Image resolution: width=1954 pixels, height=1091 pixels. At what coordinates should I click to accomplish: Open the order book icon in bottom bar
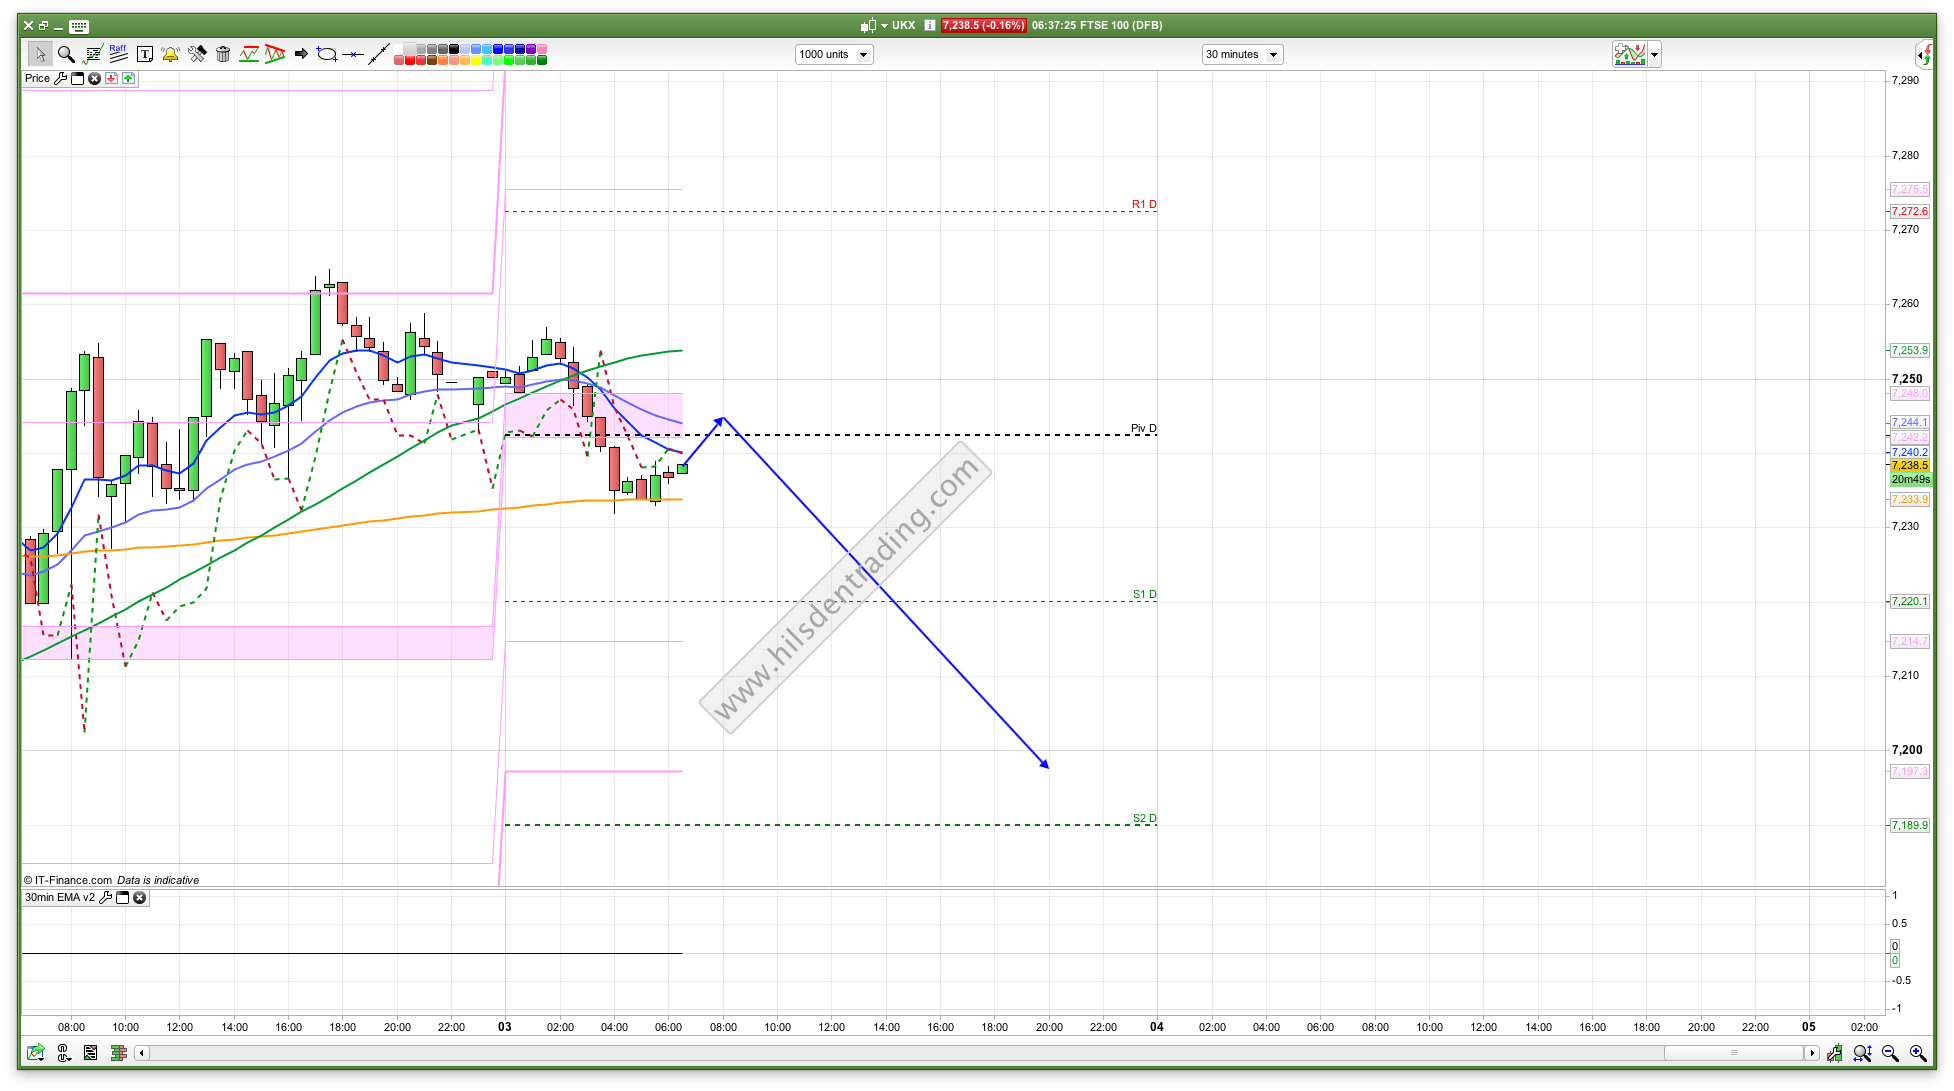click(x=118, y=1052)
